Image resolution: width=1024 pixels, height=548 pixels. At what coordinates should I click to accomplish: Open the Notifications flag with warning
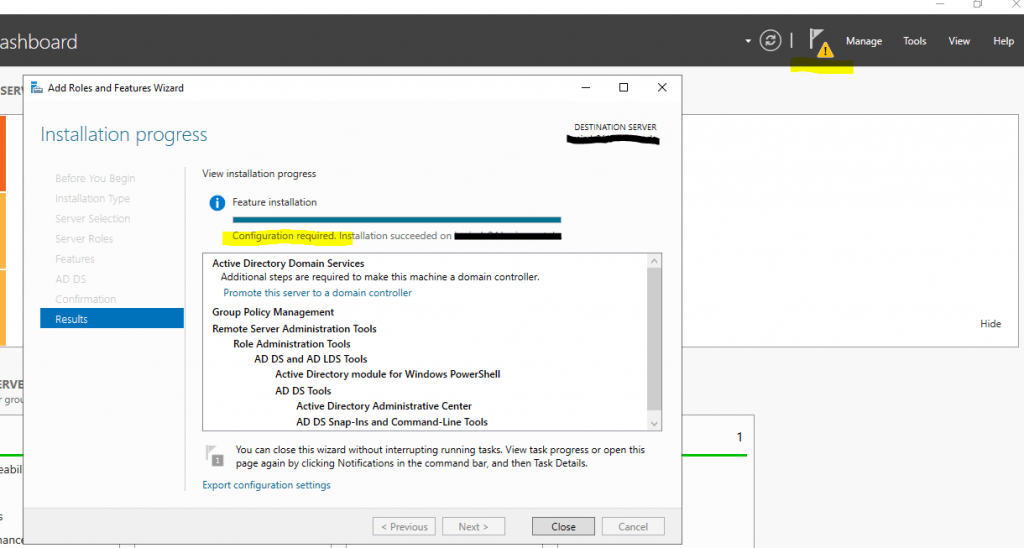click(x=820, y=42)
